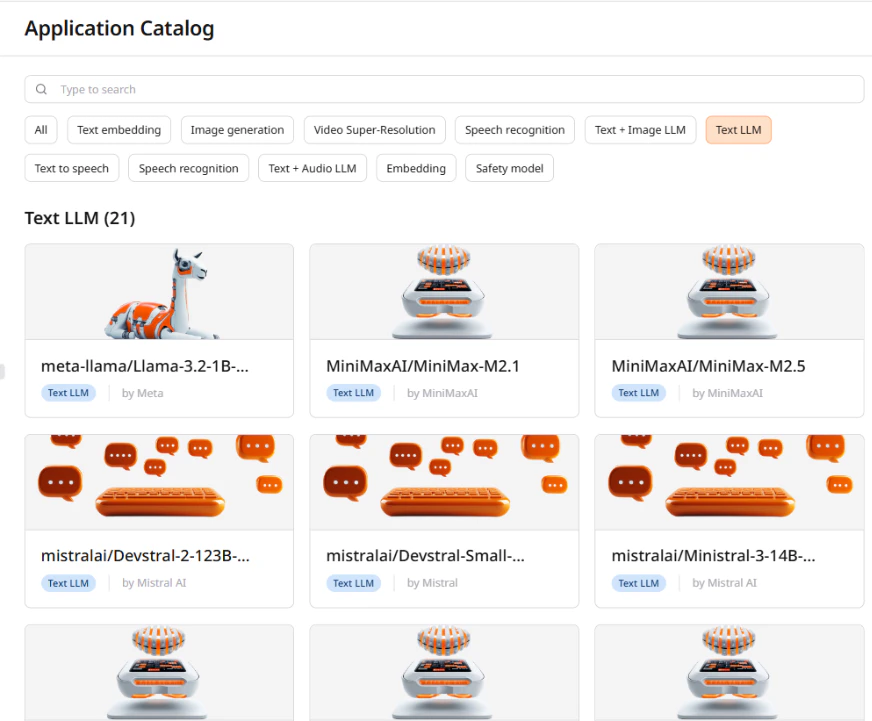Click 'by Mistral AI' on Devstral-2-123B card
The height and width of the screenshot is (721, 872).
tap(154, 583)
